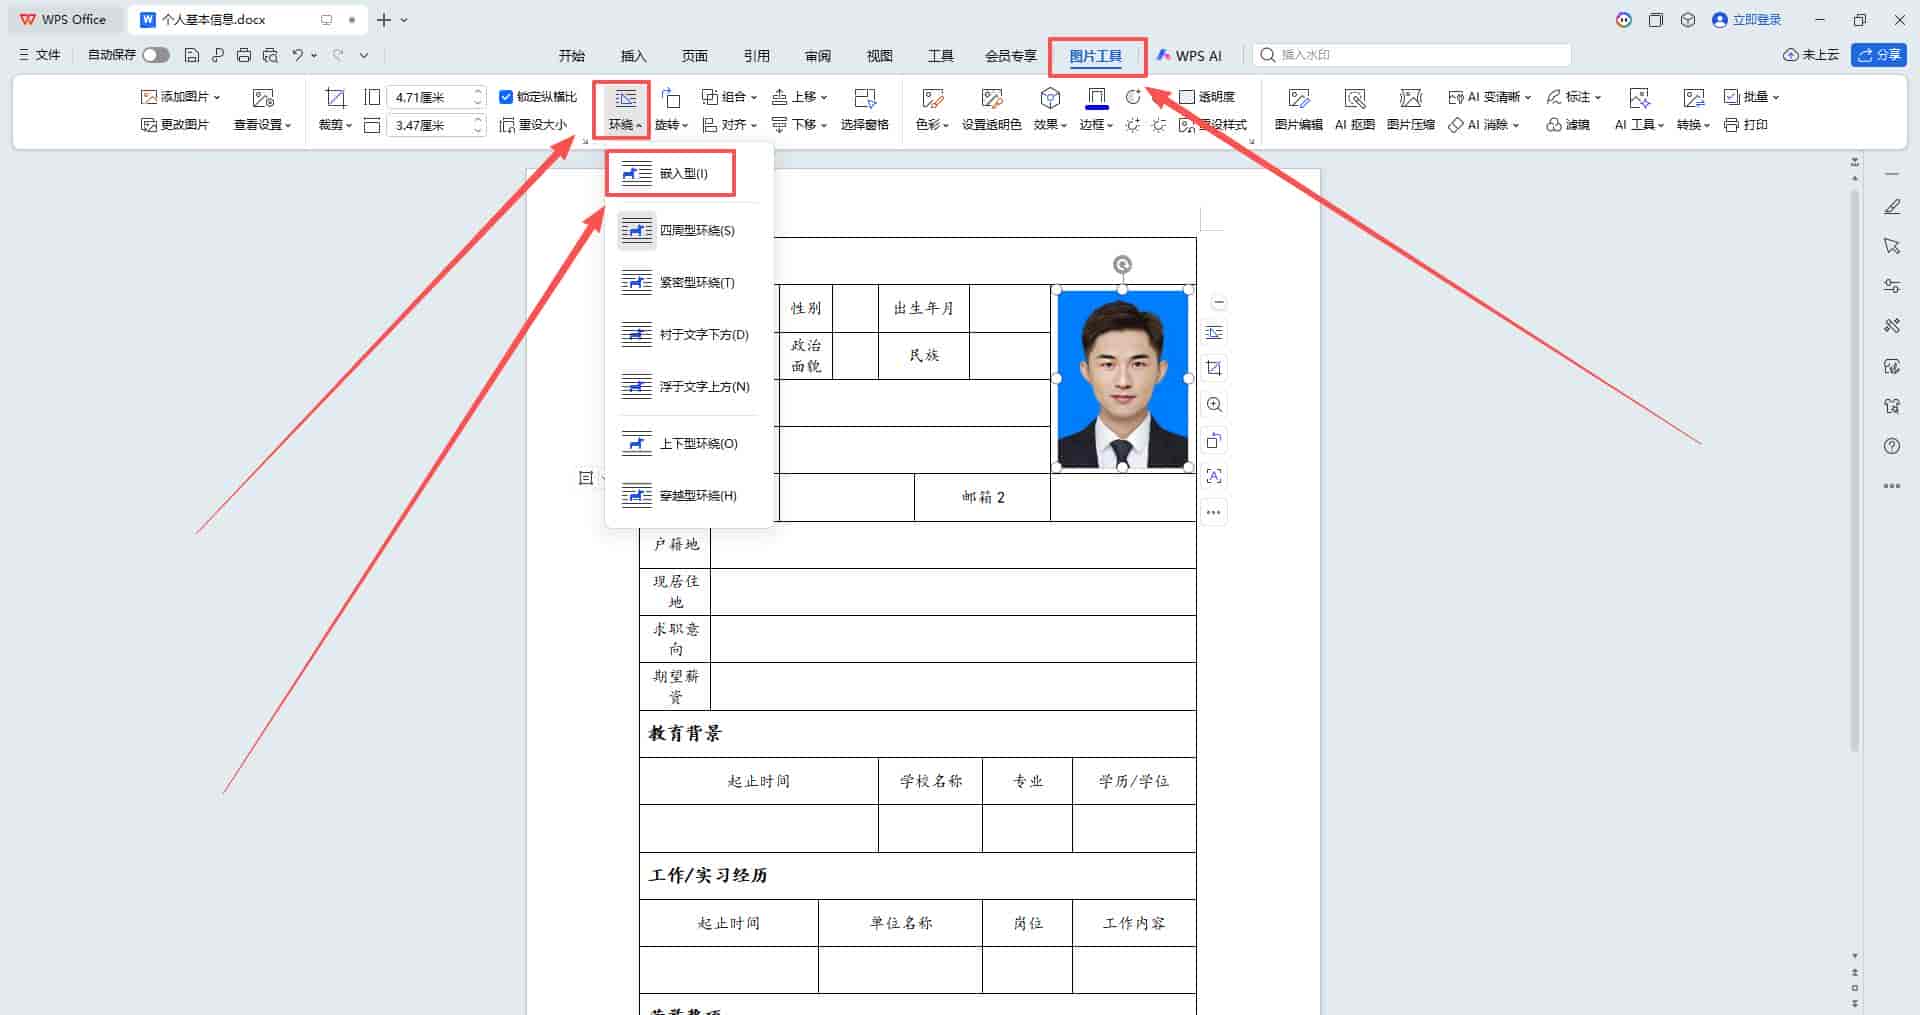Click crop icon in photo floating toolbar
The height and width of the screenshot is (1015, 1920).
pos(1214,369)
